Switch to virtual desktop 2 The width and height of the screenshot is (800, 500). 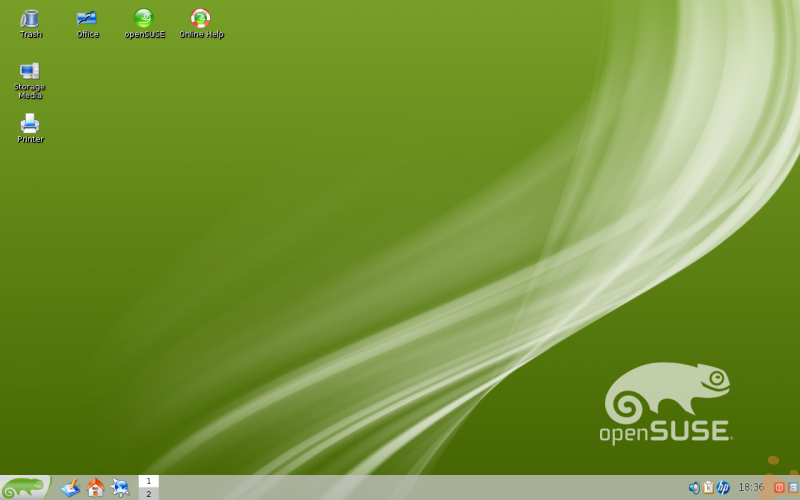click(148, 494)
